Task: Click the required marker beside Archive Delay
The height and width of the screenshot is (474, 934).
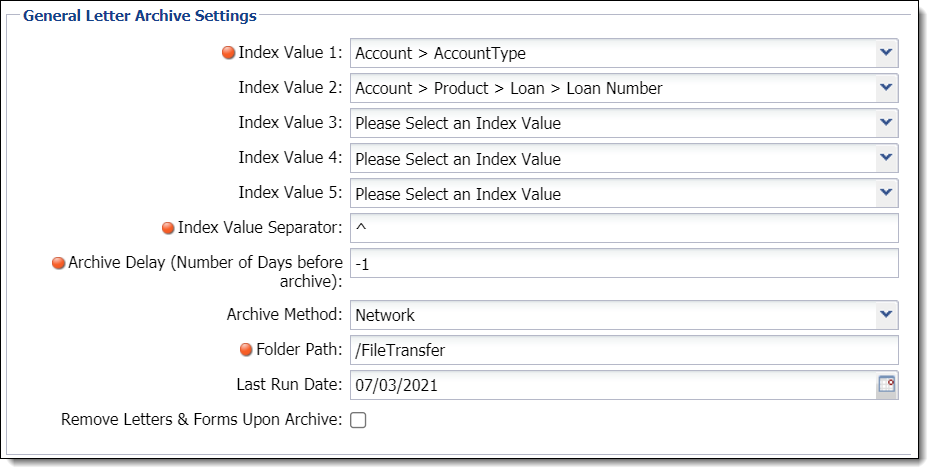Action: pos(58,263)
